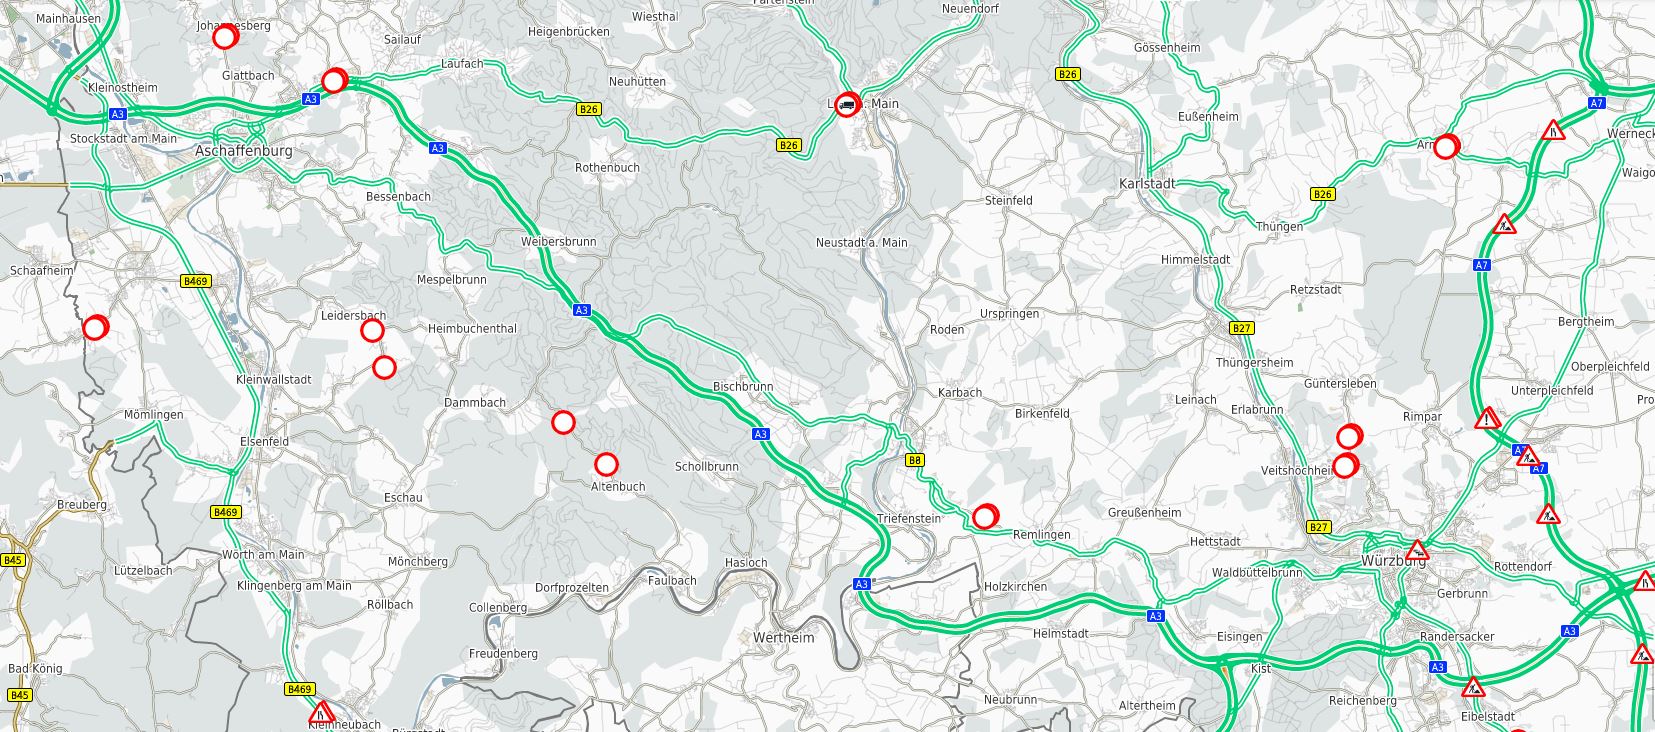Click the closure circle just above Altenbuch
The height and width of the screenshot is (732, 1655).
coord(606,464)
